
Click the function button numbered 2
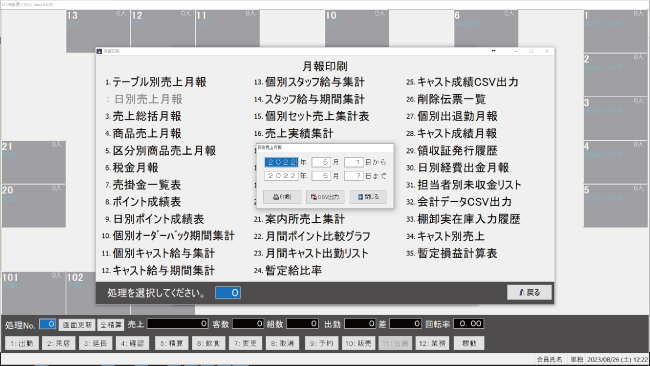[x=58, y=343]
